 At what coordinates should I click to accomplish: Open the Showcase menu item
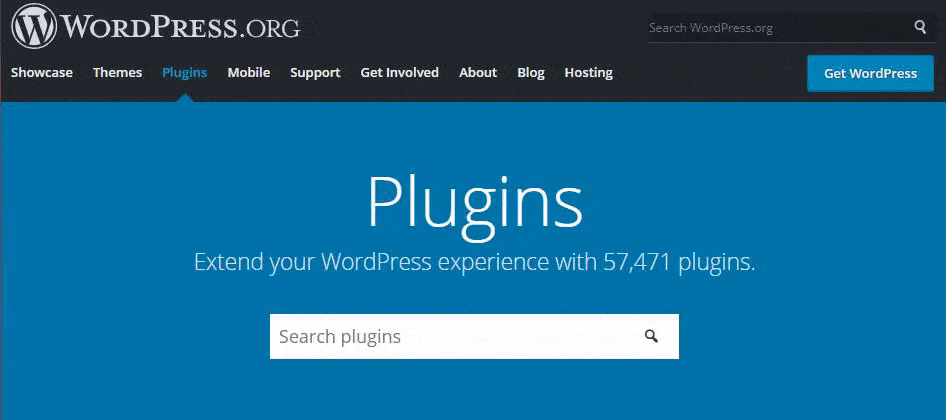click(x=42, y=73)
